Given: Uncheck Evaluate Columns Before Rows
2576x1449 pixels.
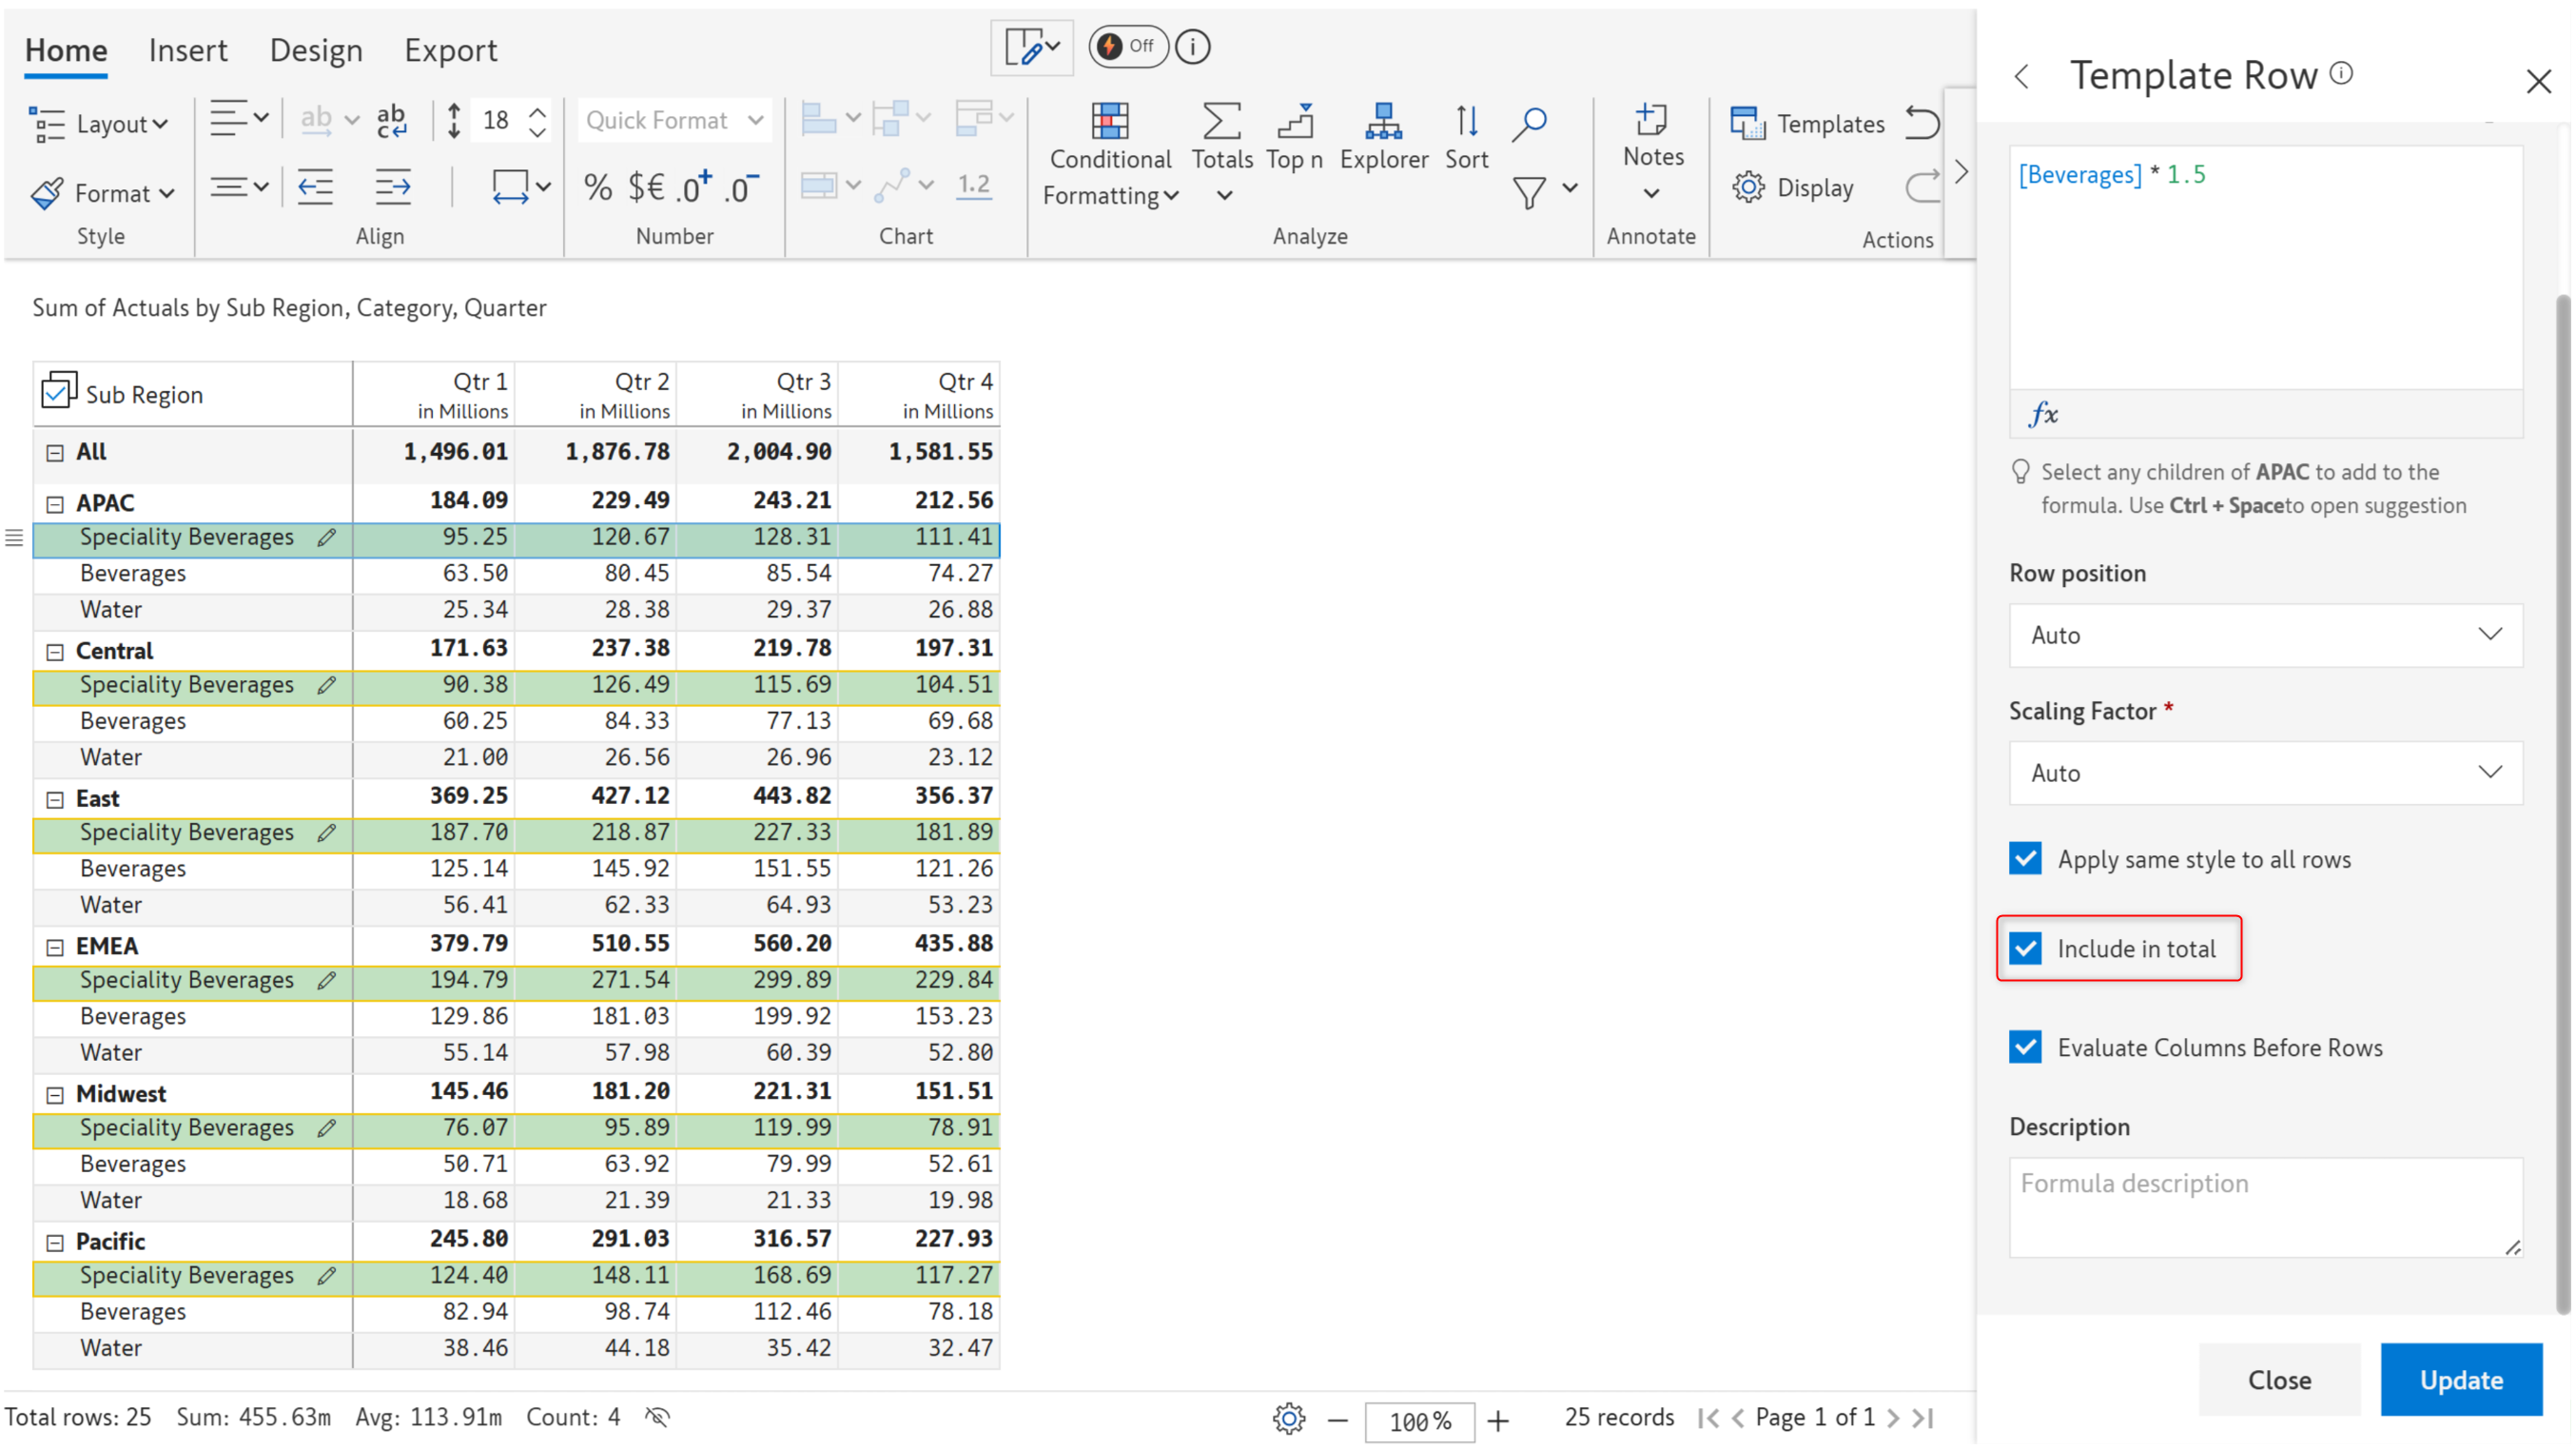Looking at the screenshot, I should (x=2026, y=1047).
